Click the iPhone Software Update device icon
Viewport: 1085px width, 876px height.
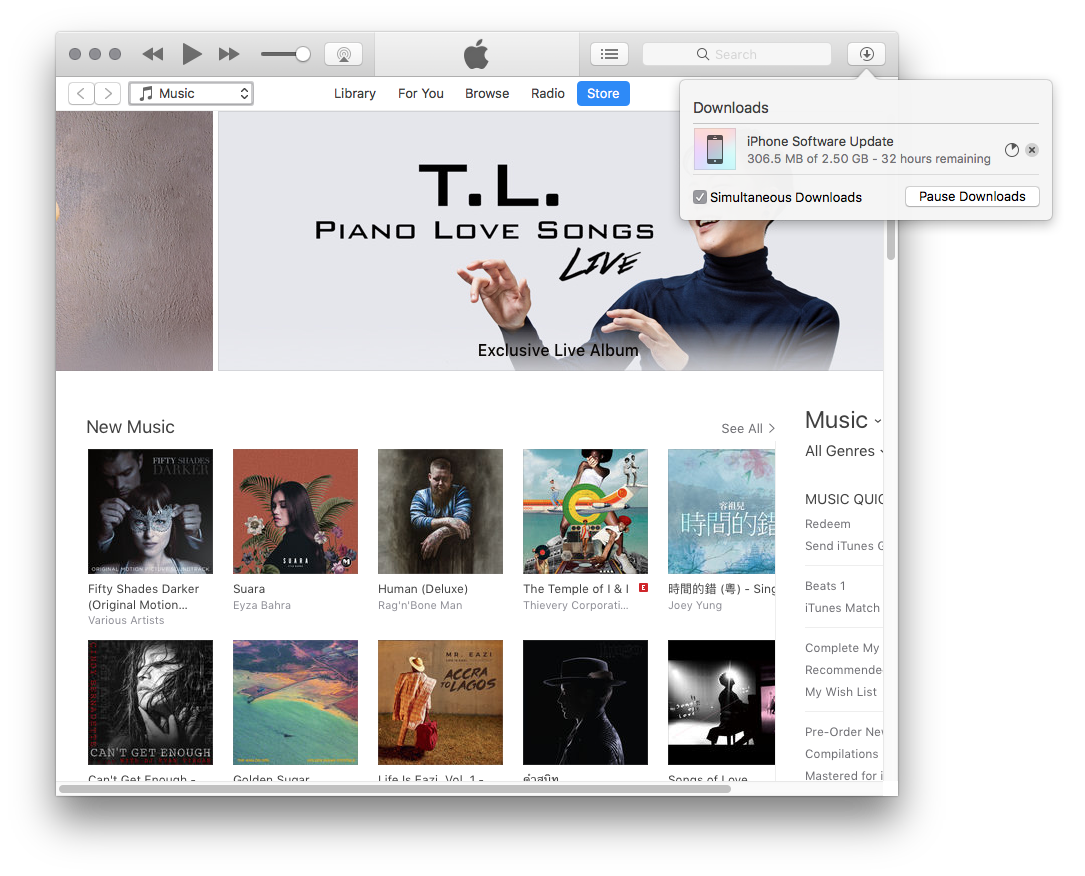pyautogui.click(x=715, y=149)
